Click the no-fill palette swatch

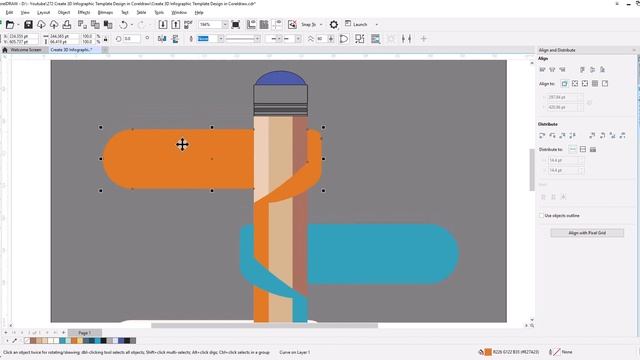tap(27, 340)
